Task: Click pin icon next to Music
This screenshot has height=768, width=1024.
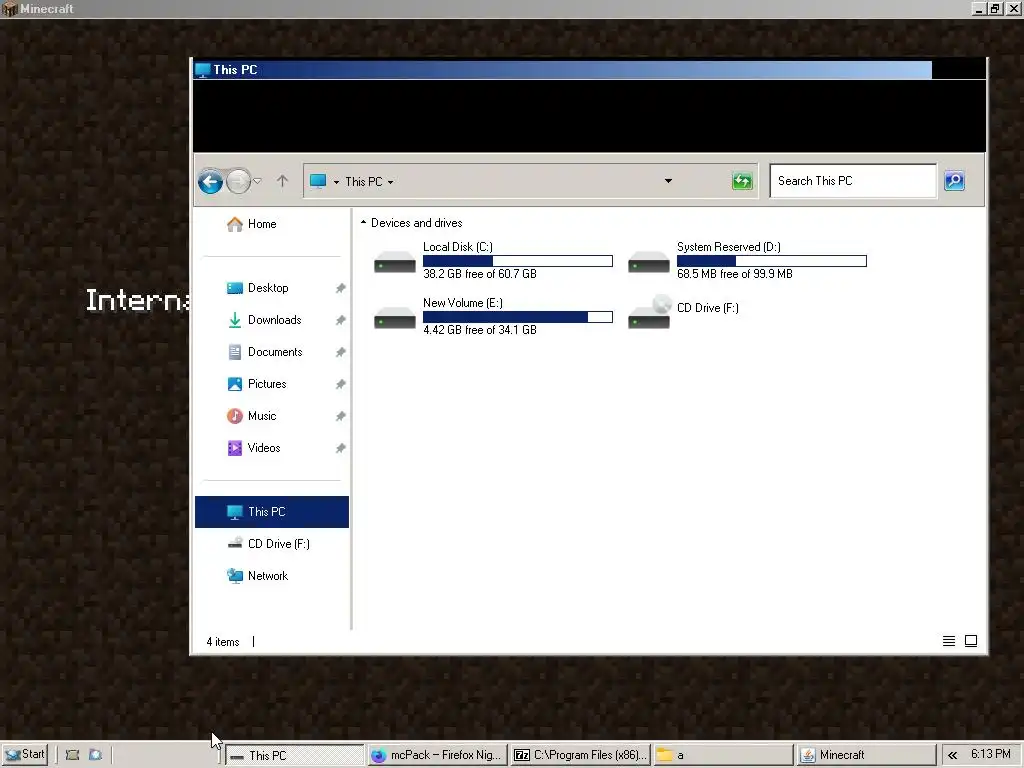Action: point(340,416)
